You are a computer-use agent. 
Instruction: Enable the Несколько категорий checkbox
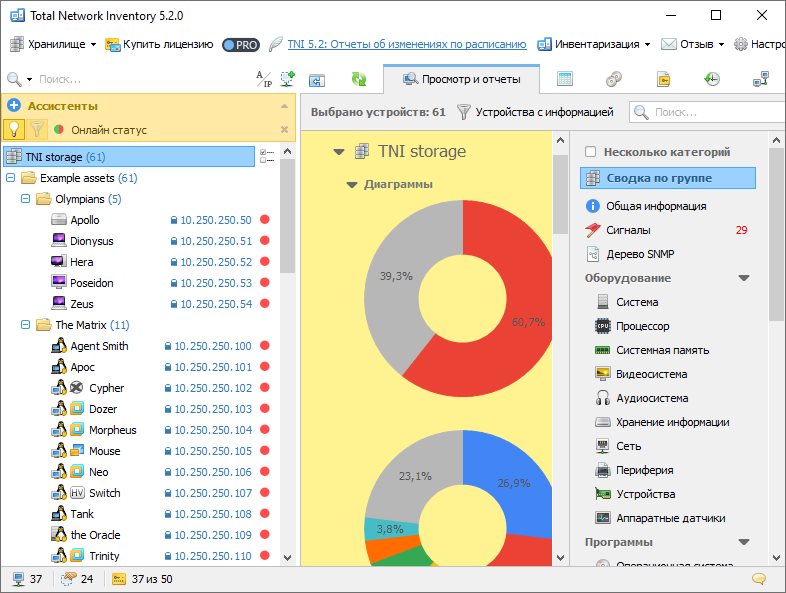click(591, 151)
